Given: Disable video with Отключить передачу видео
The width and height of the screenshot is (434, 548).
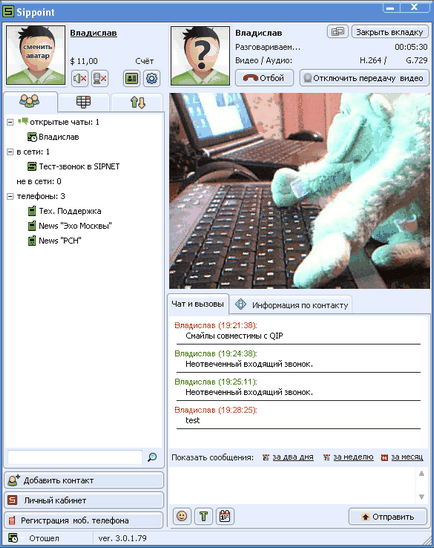Looking at the screenshot, I should coord(364,78).
